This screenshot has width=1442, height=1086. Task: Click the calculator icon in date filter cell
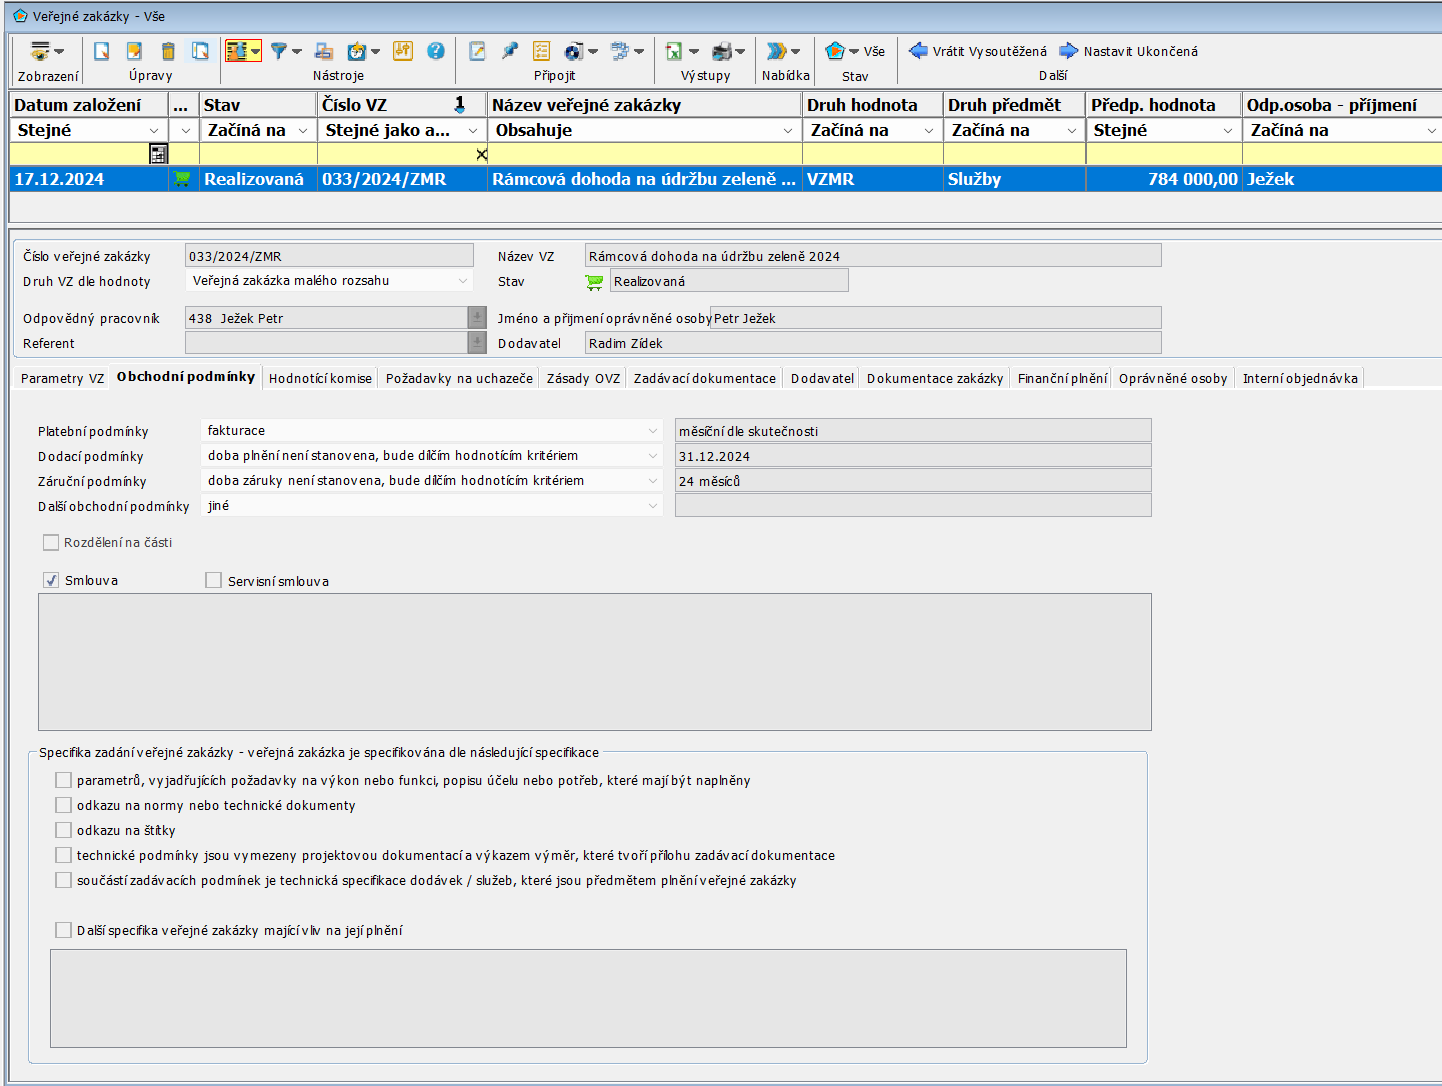click(158, 154)
